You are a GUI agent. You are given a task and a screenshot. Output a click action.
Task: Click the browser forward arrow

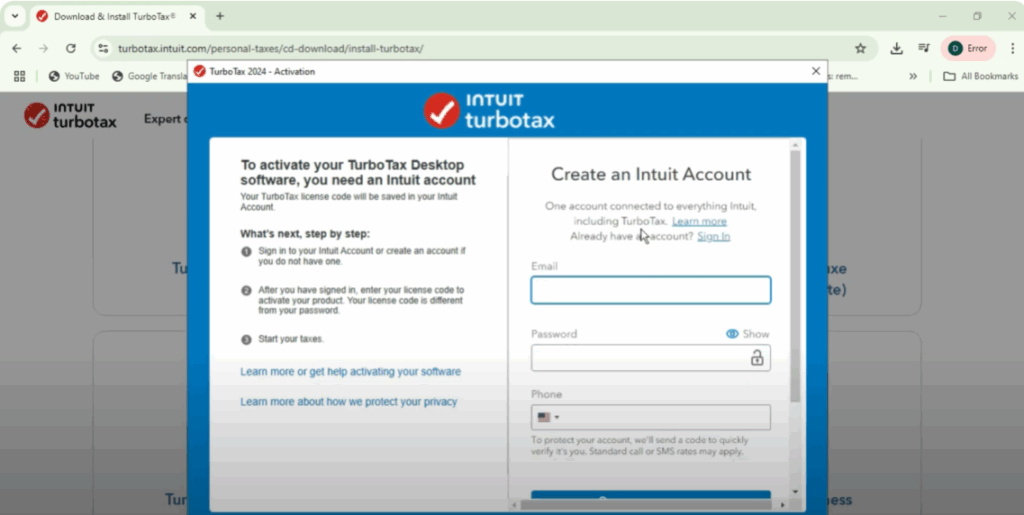coord(44,48)
